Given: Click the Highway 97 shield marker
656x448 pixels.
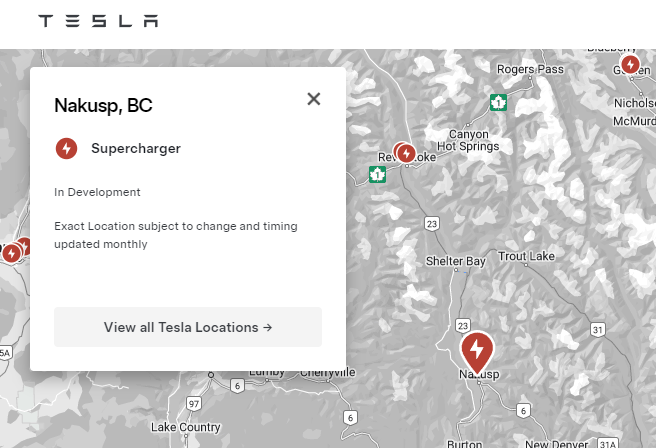Looking at the screenshot, I should tap(194, 403).
